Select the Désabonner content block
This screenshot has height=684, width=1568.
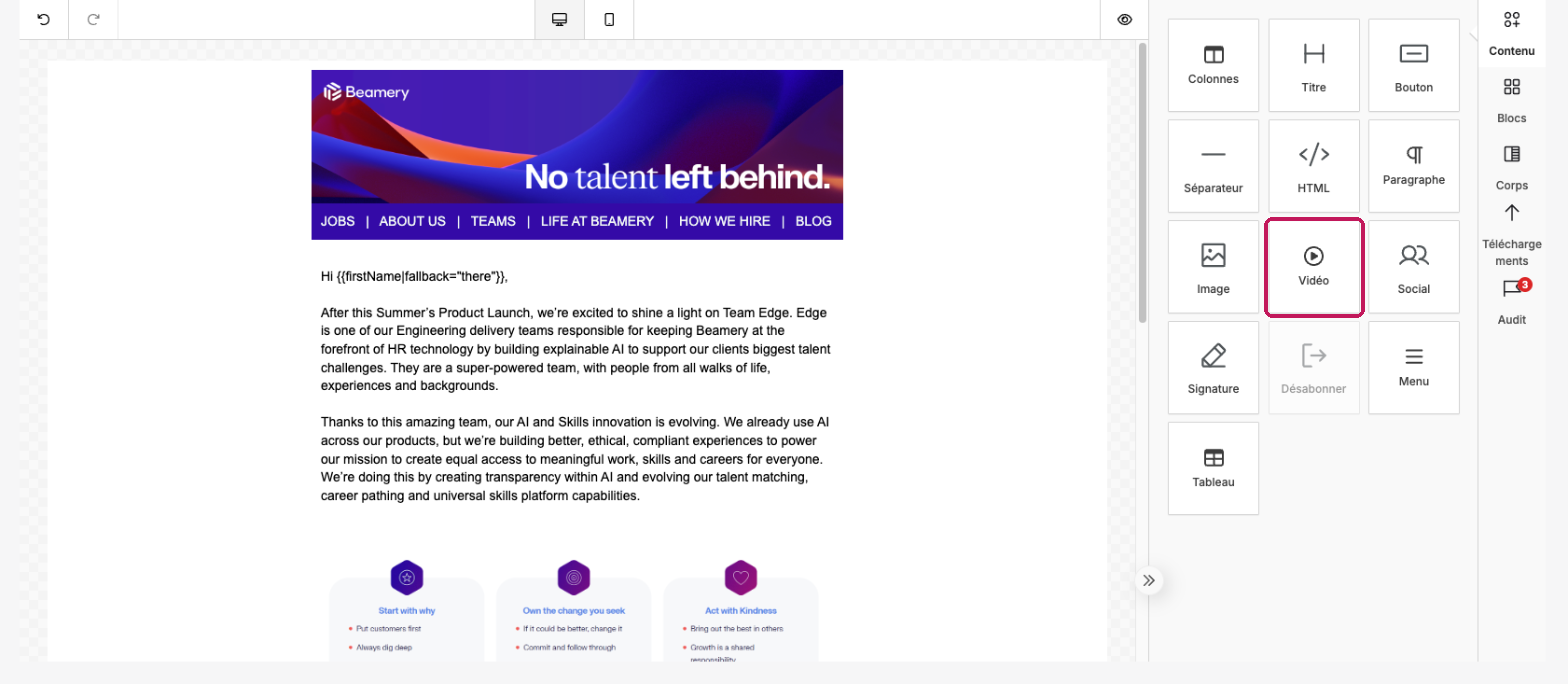click(1314, 368)
